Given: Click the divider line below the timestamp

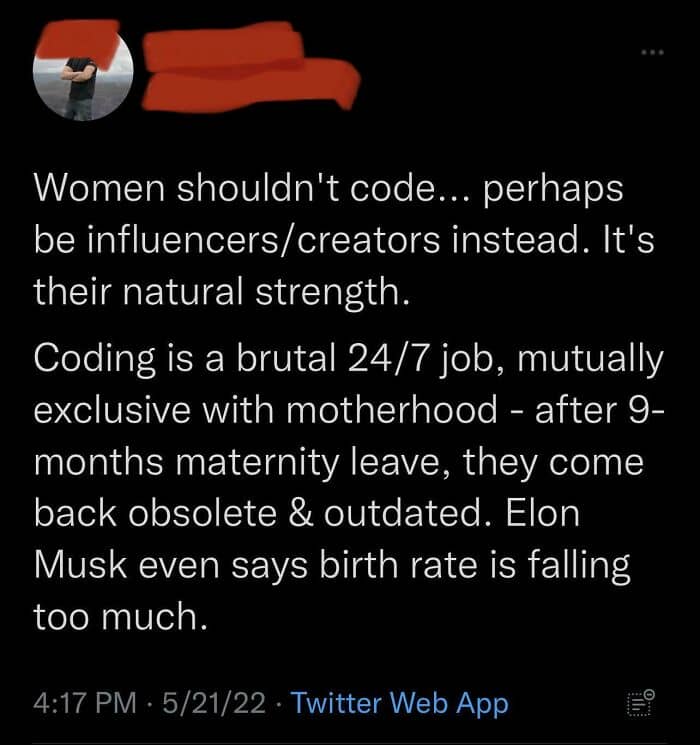Looking at the screenshot, I should tap(350, 743).
